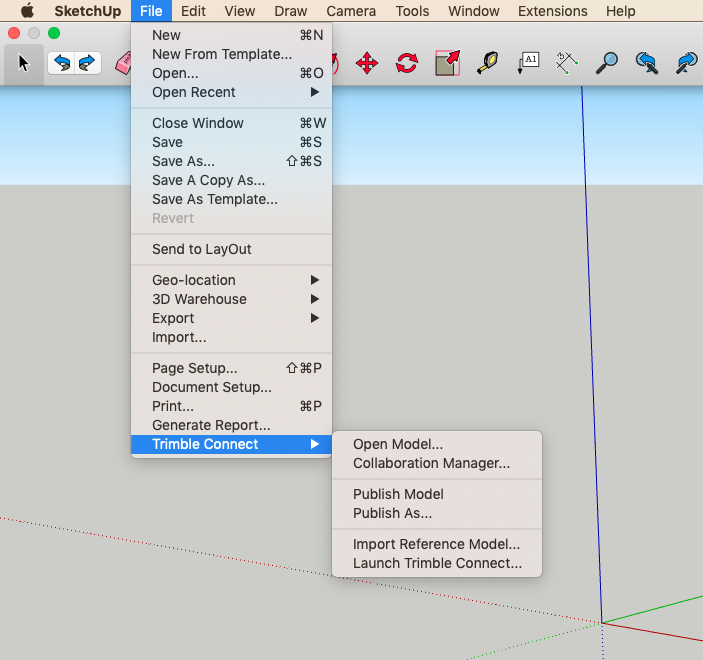
Task: Click the red close window button
Action: click(14, 33)
